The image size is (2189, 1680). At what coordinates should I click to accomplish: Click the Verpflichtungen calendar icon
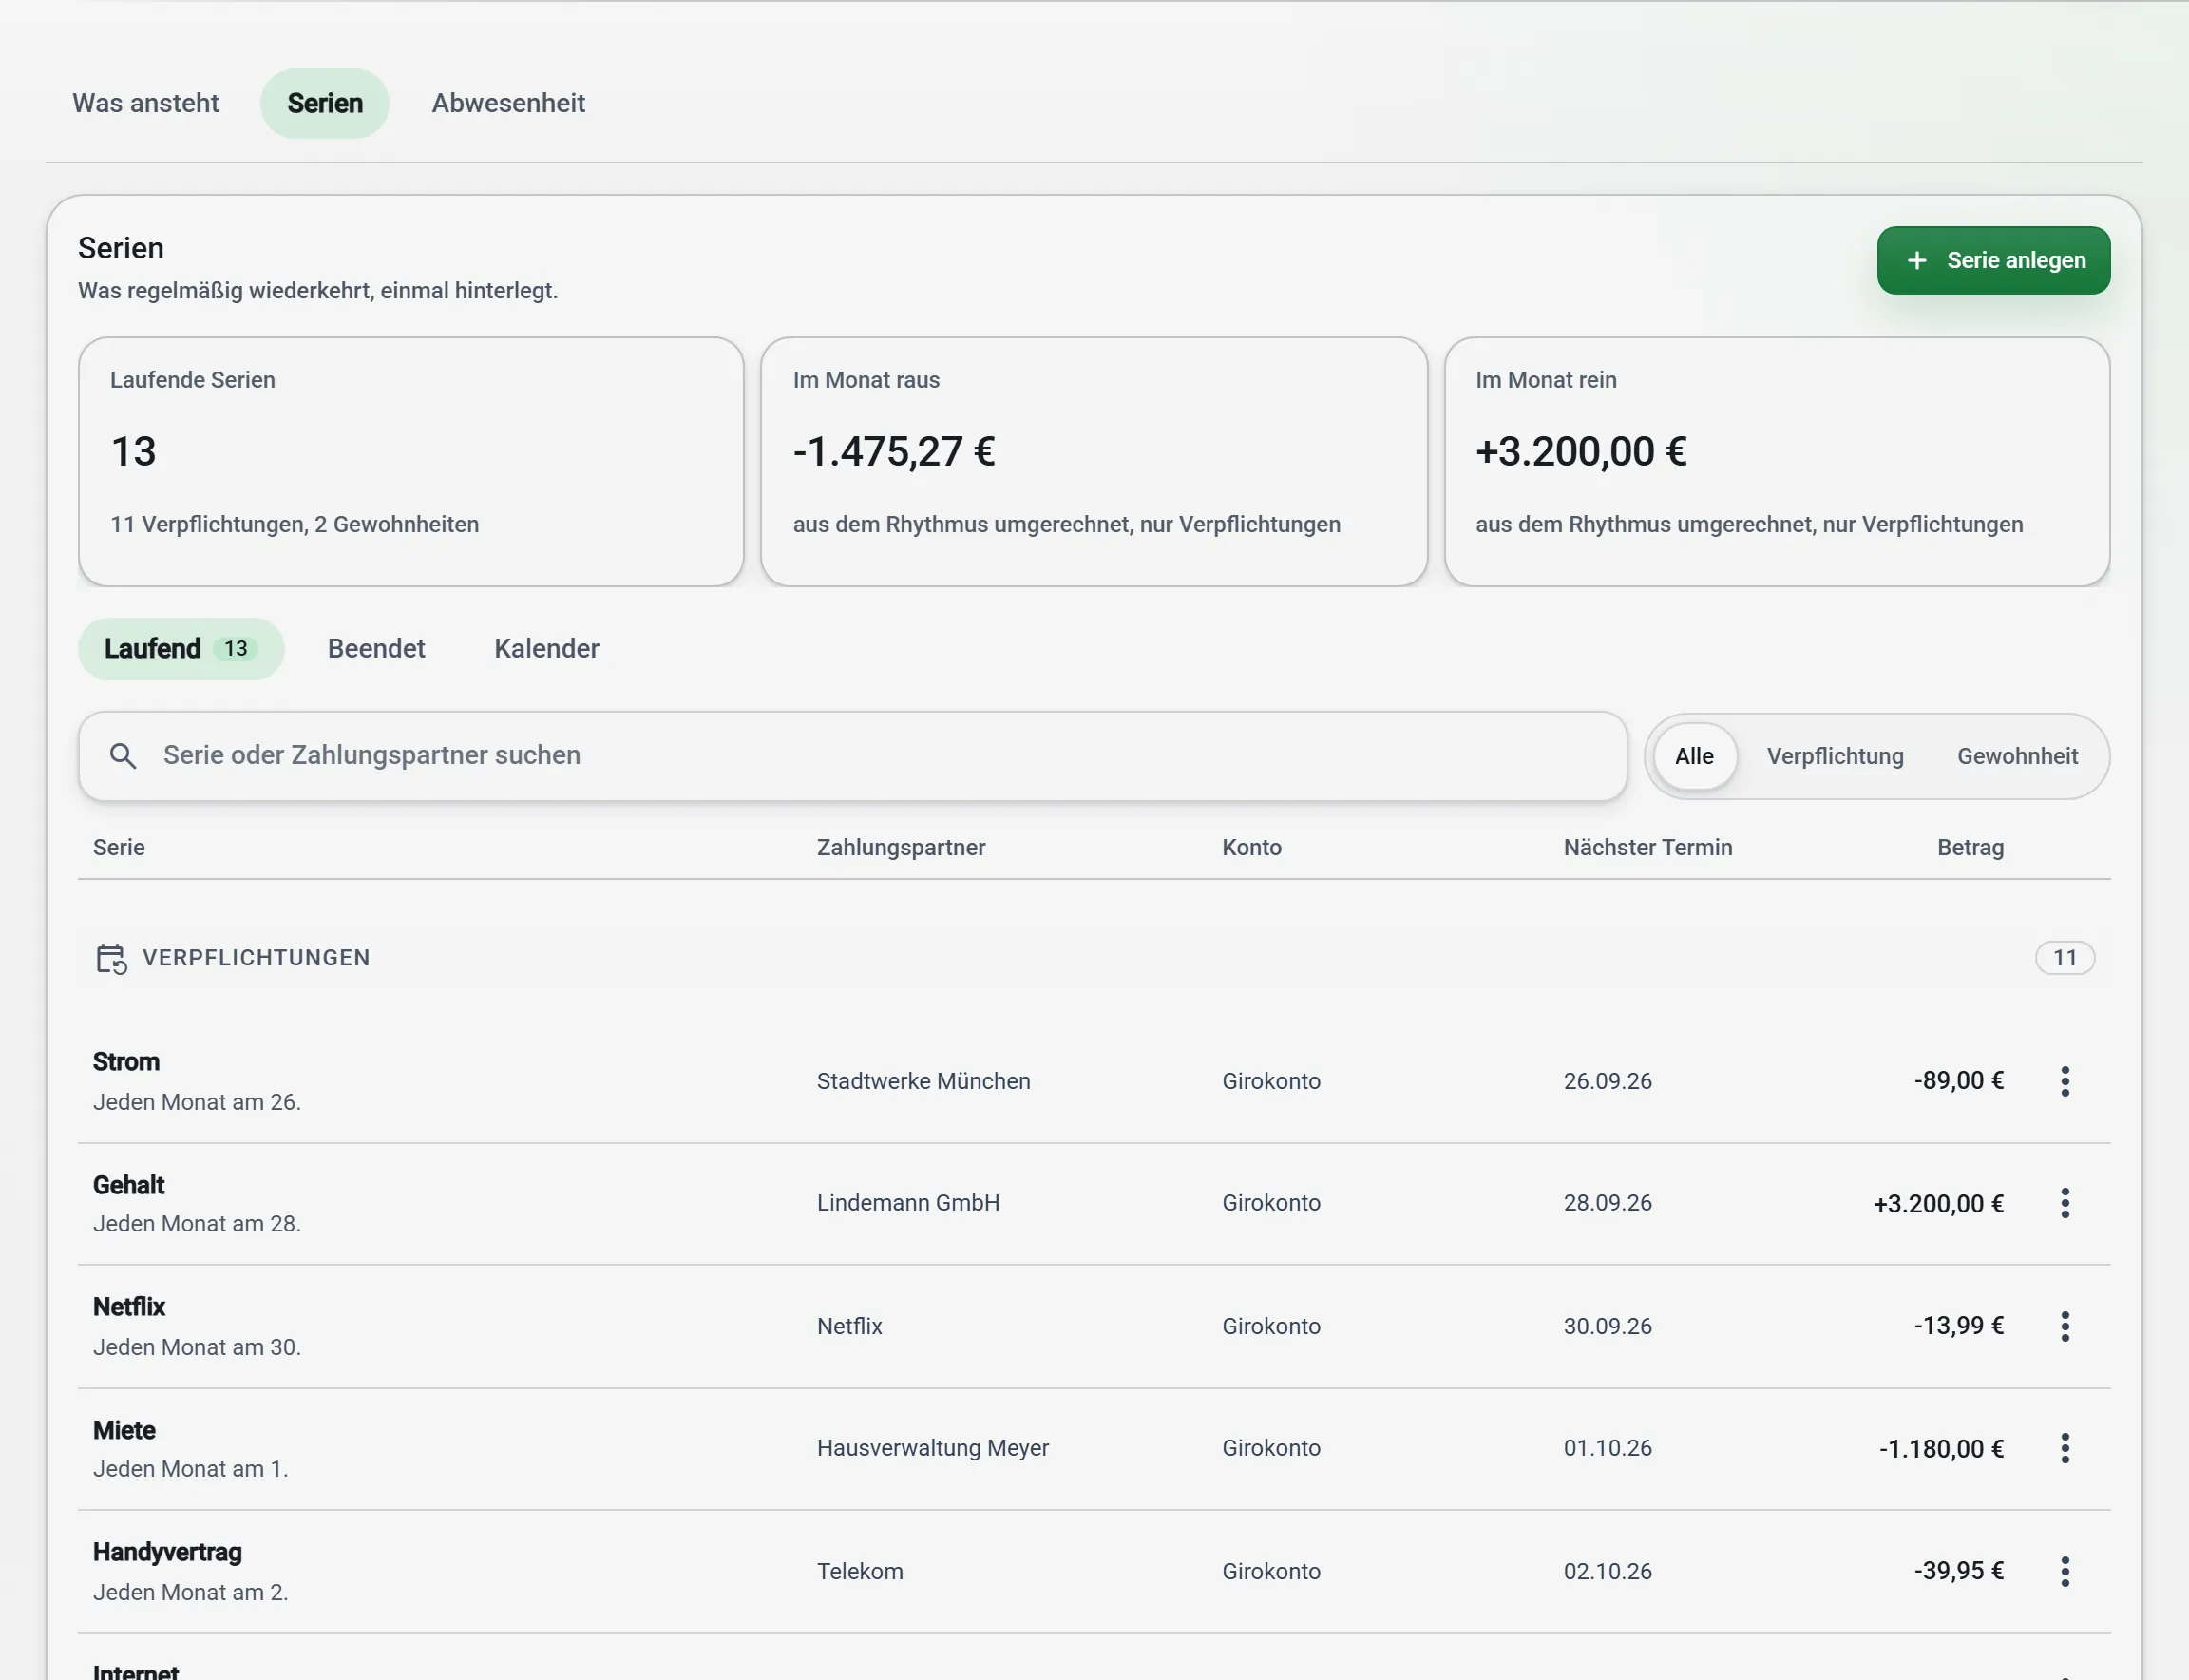point(111,958)
